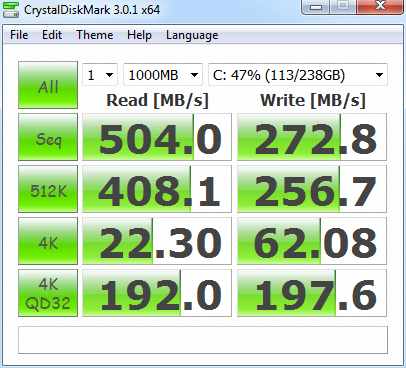Click the 512K read result 408.1

point(157,189)
